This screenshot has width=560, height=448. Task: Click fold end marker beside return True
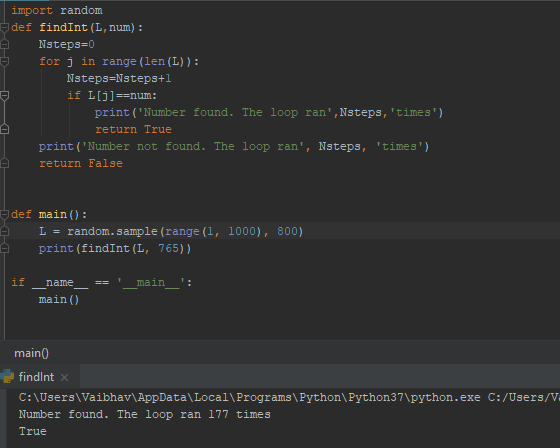(x=4, y=129)
